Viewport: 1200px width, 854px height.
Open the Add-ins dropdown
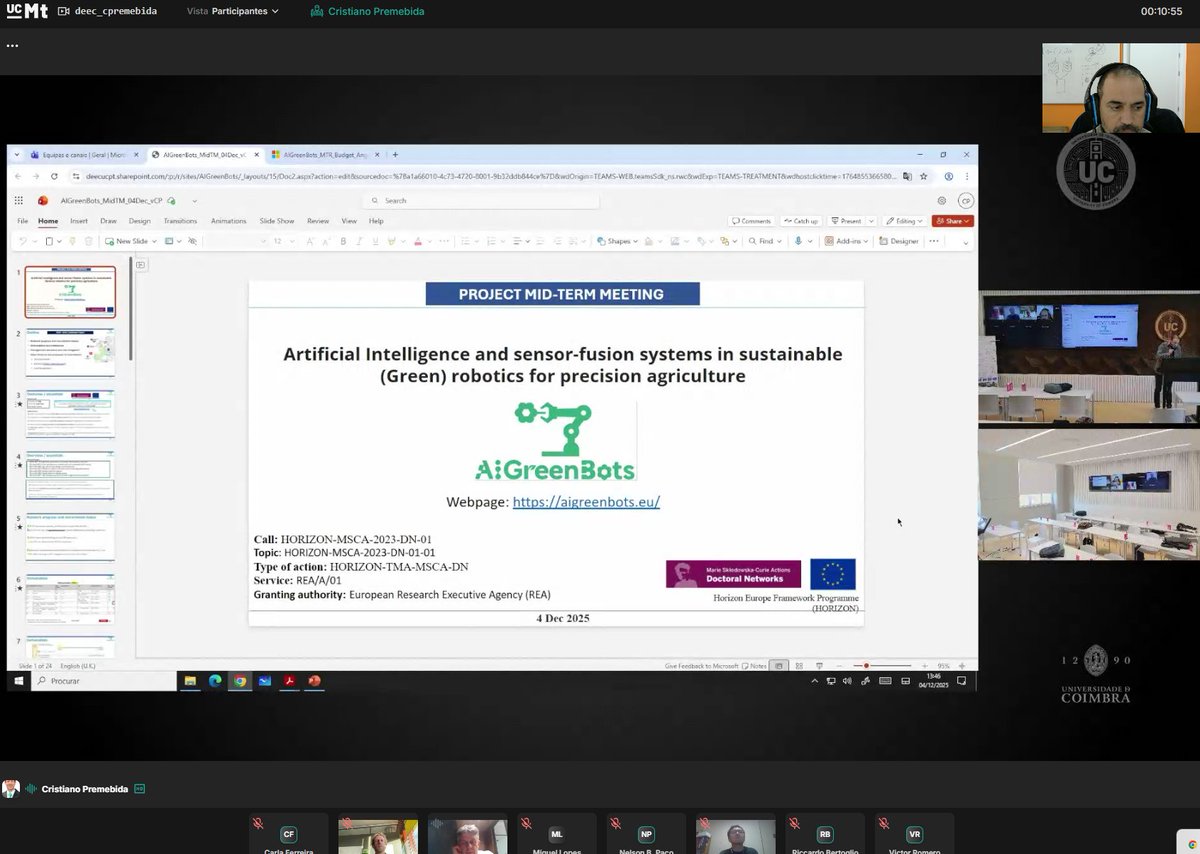tap(846, 241)
